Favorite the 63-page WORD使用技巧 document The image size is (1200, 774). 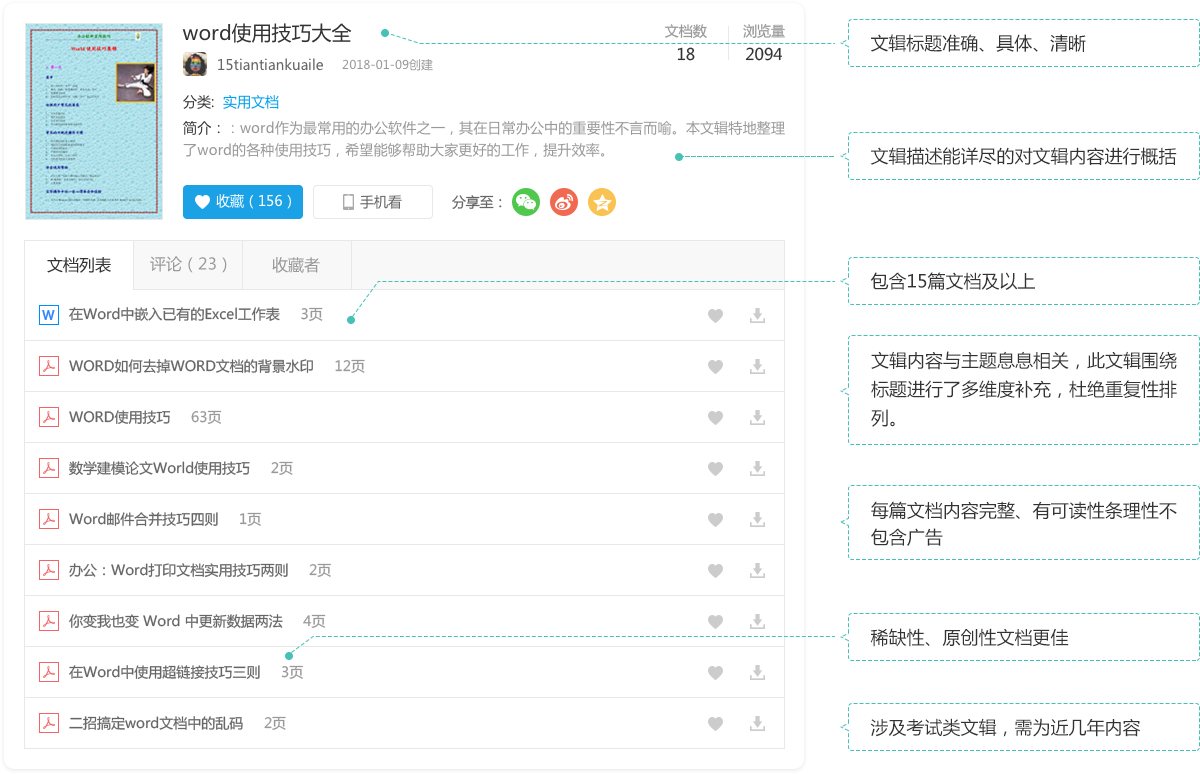pos(715,417)
